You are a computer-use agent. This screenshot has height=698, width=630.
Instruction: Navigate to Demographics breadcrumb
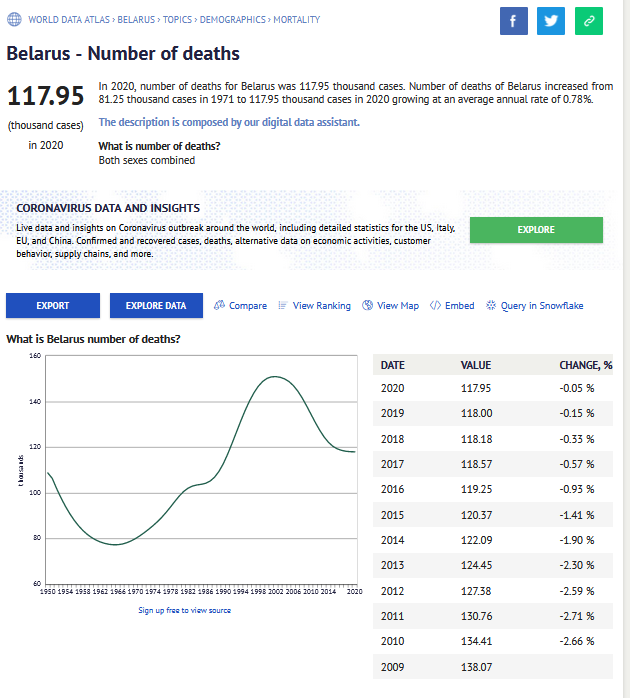[233, 19]
